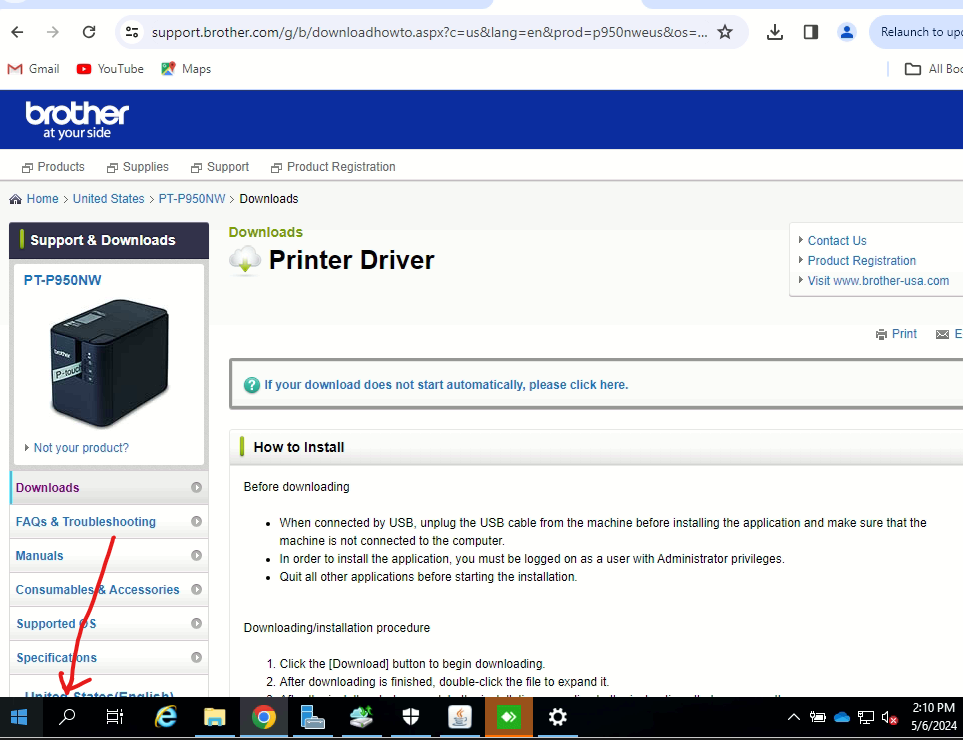This screenshot has height=740, width=963.
Task: Click the OneDrive cloud tray icon
Action: [842, 717]
